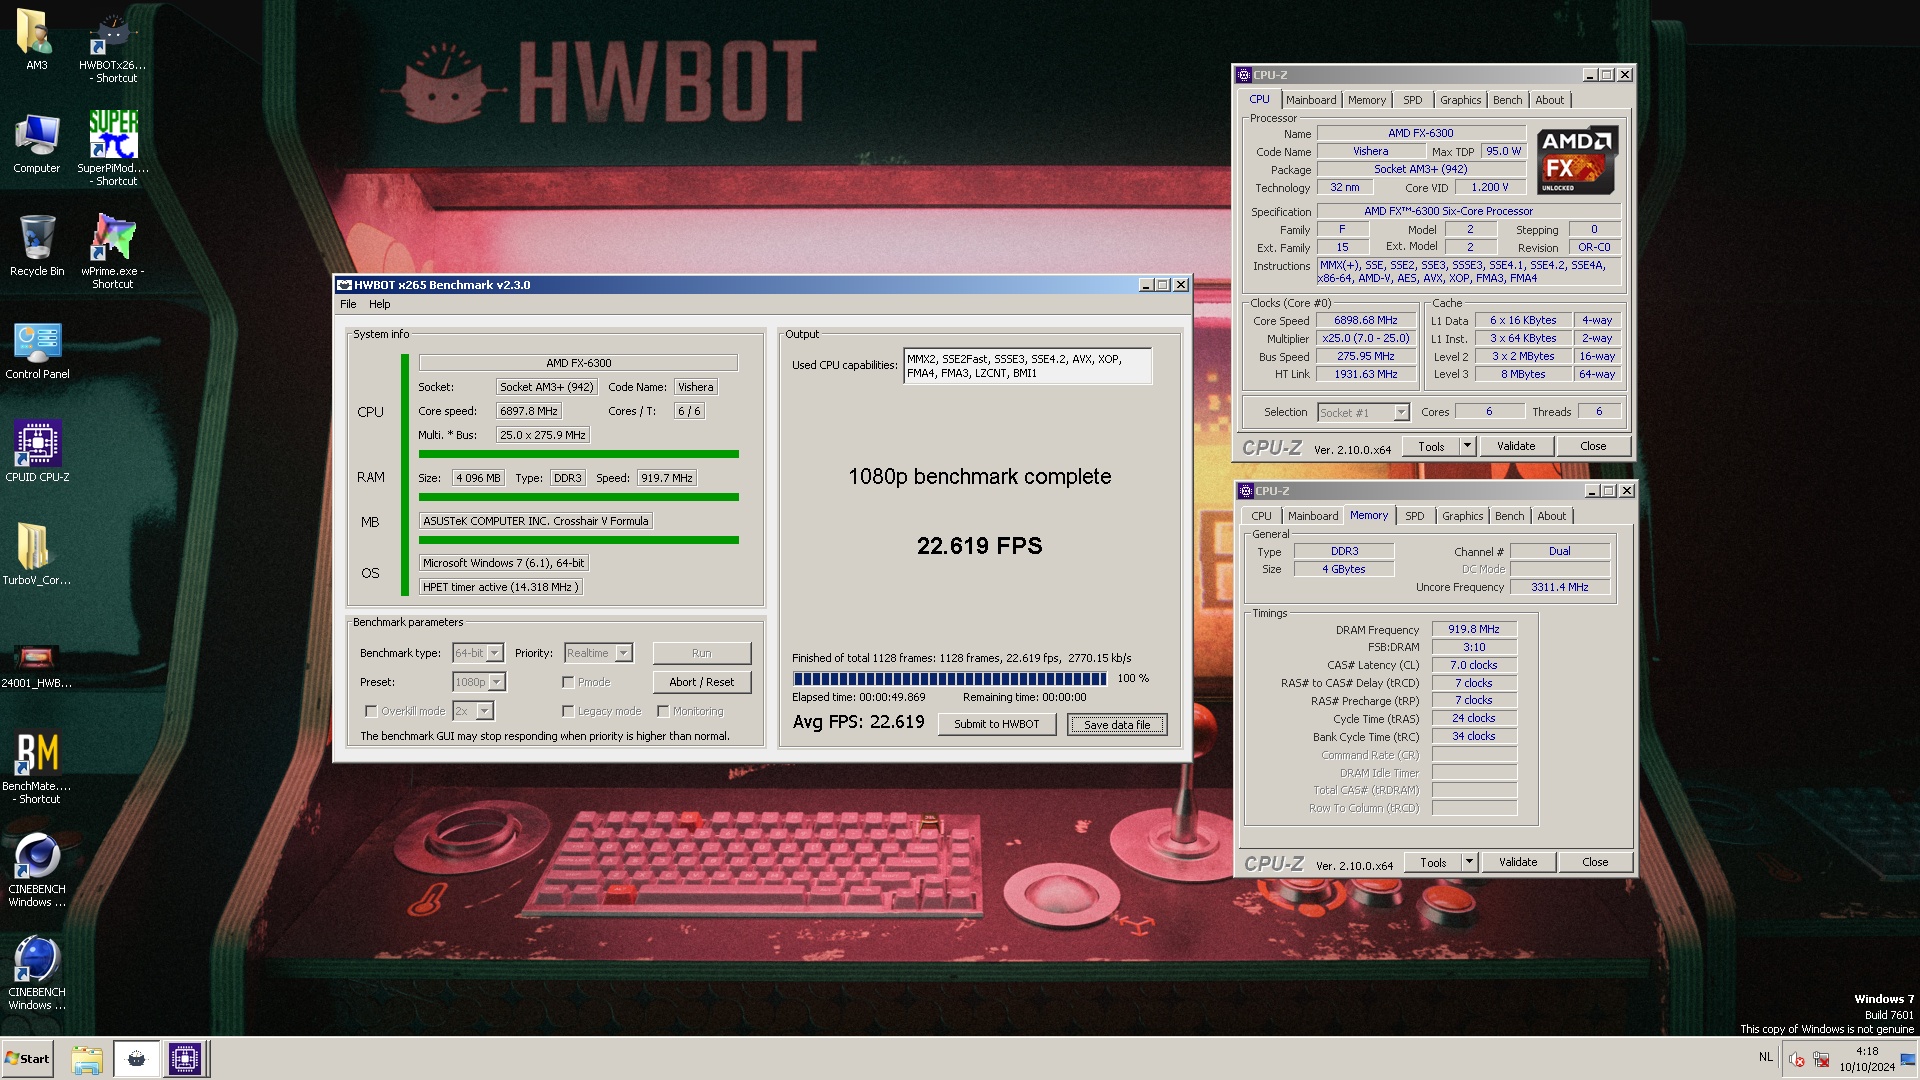Click the taskbar clock showing 4:18
1920x1080 pixels.
pos(1866,1059)
